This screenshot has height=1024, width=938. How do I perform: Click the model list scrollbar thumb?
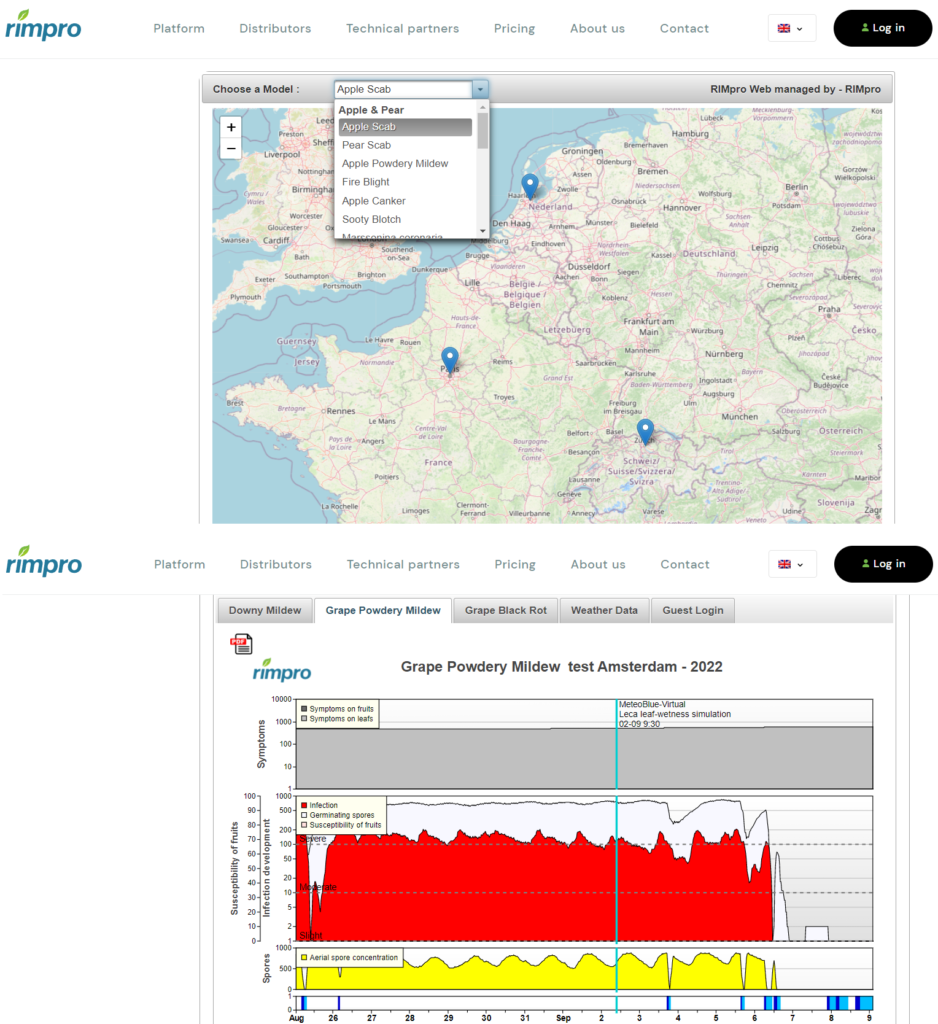tap(483, 130)
